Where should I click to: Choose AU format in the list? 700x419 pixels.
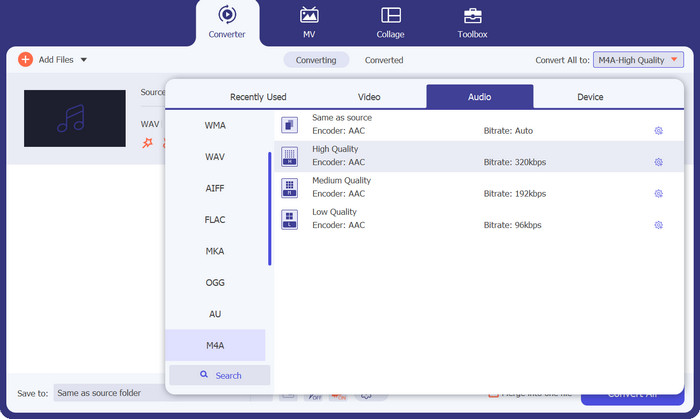point(215,314)
